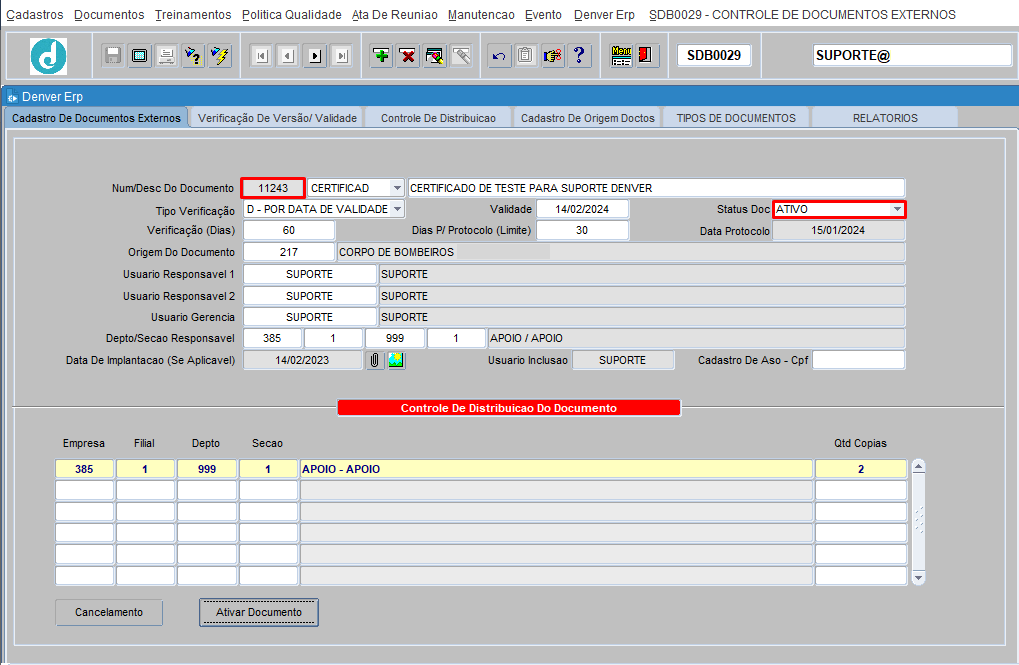Click the Cadastro De Aso - Cpf field
This screenshot has height=665, width=1019.
point(858,360)
